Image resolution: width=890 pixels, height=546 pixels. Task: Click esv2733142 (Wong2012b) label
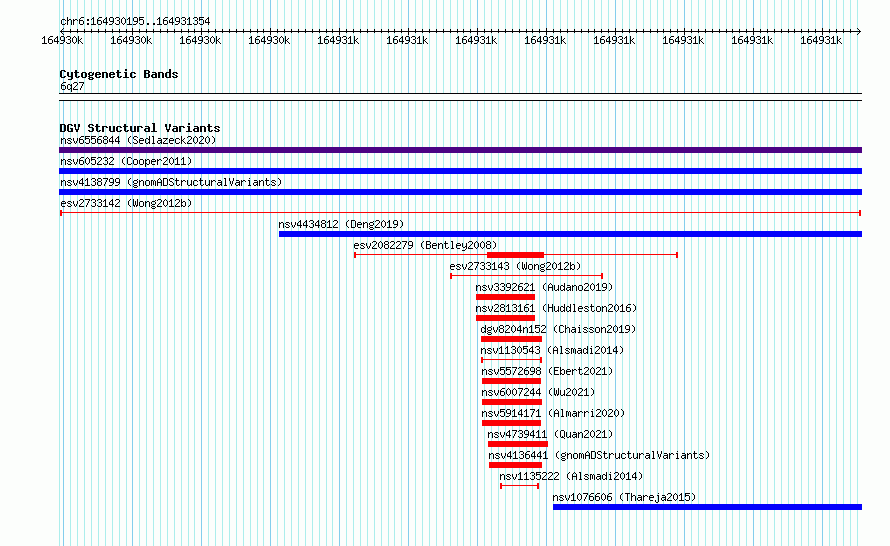(126, 203)
